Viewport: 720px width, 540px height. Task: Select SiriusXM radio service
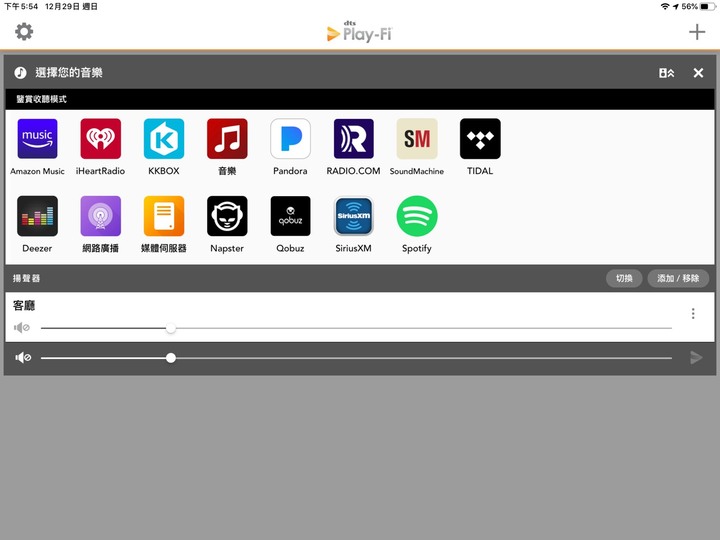pos(354,216)
